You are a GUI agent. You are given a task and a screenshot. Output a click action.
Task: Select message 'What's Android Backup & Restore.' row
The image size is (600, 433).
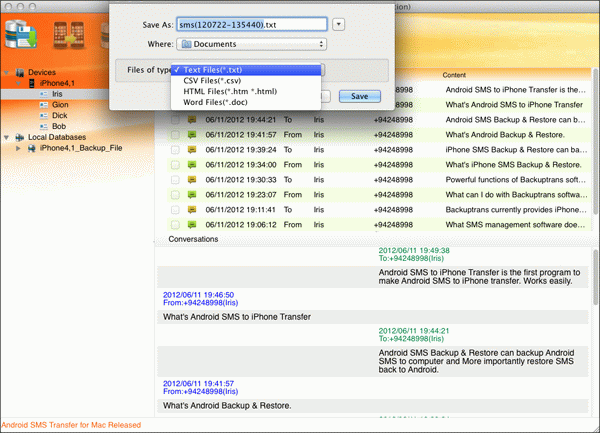379,135
